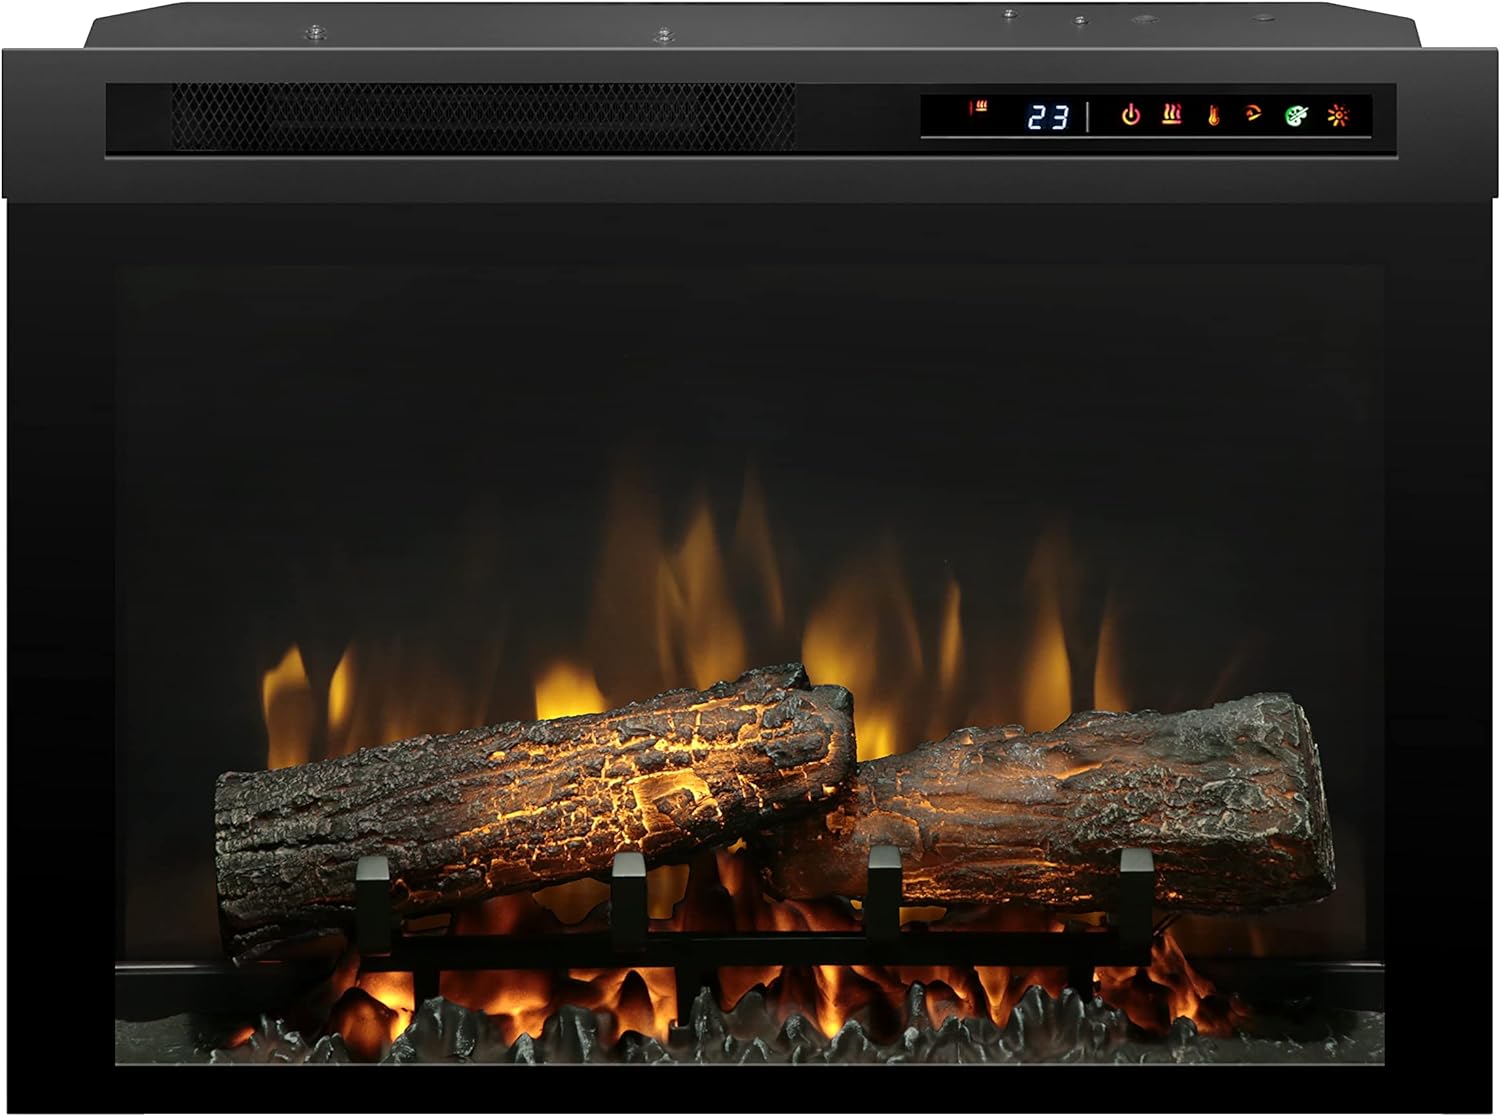Click the leftmost screw on top of unit
This screenshot has height=1116, width=1500.
[317, 32]
